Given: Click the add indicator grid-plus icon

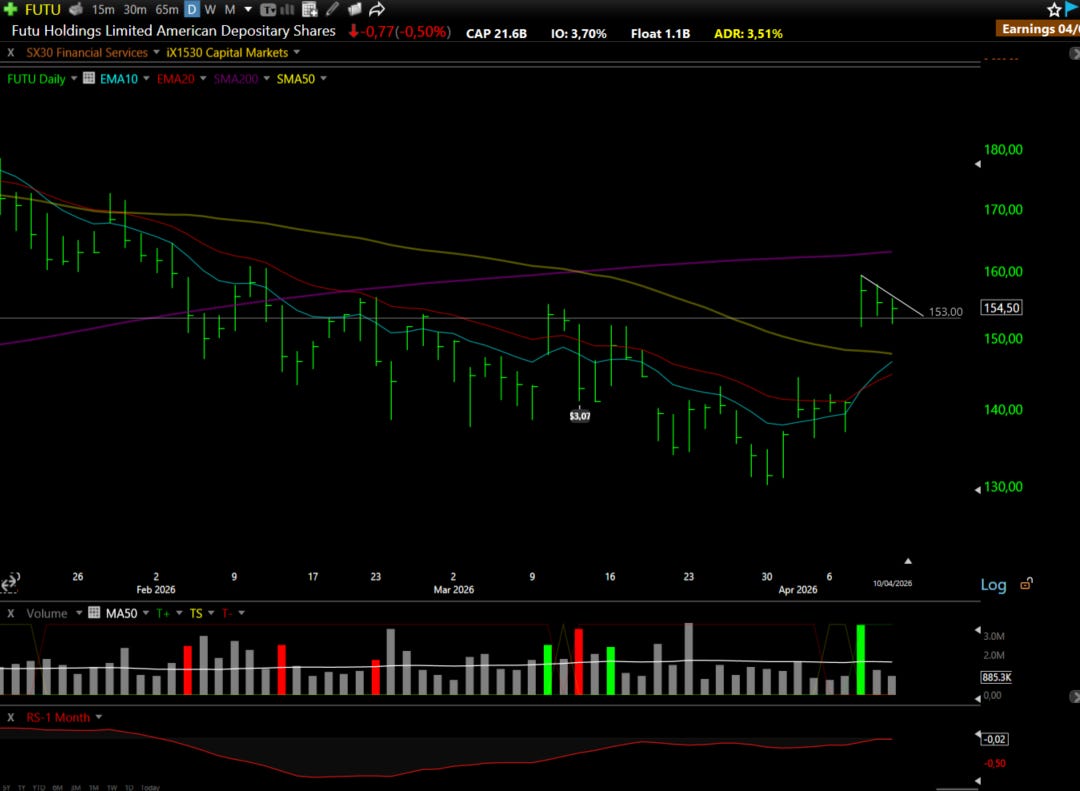Looking at the screenshot, I should [310, 10].
